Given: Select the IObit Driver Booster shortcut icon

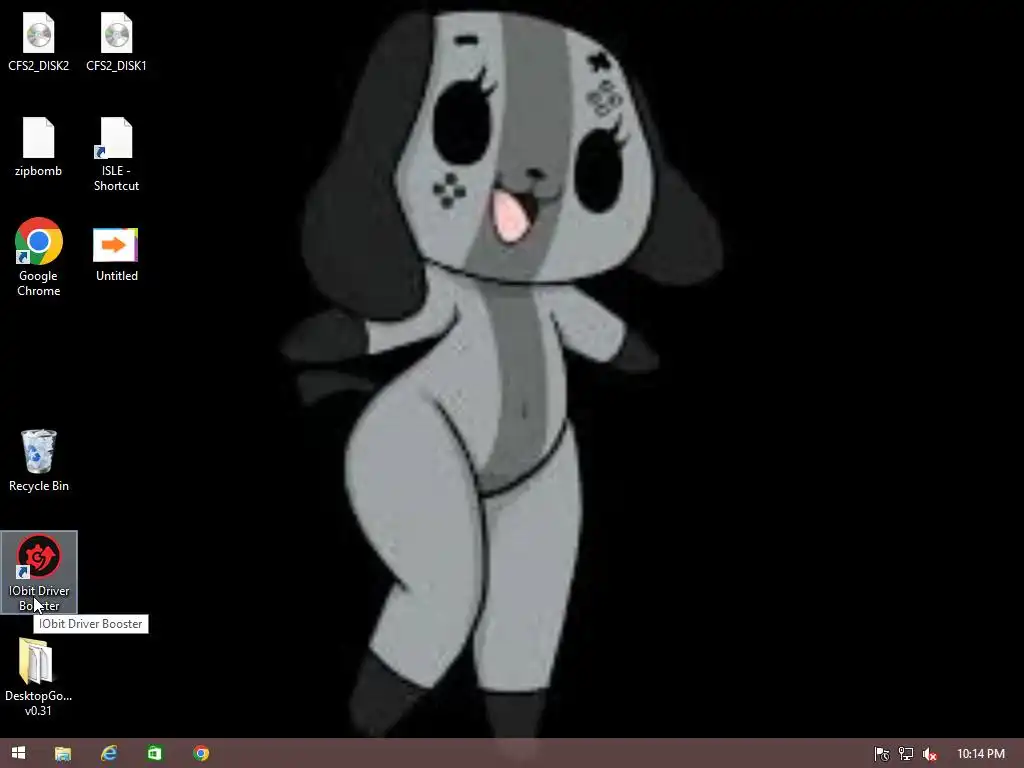Looking at the screenshot, I should 39,557.
